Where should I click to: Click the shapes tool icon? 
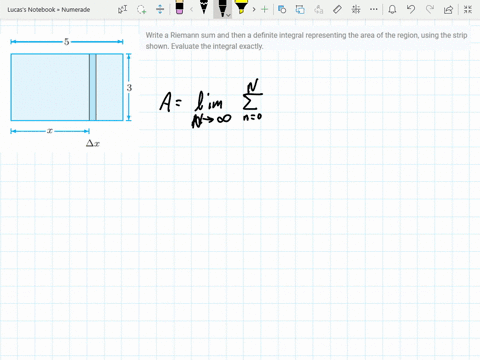pyautogui.click(x=282, y=9)
